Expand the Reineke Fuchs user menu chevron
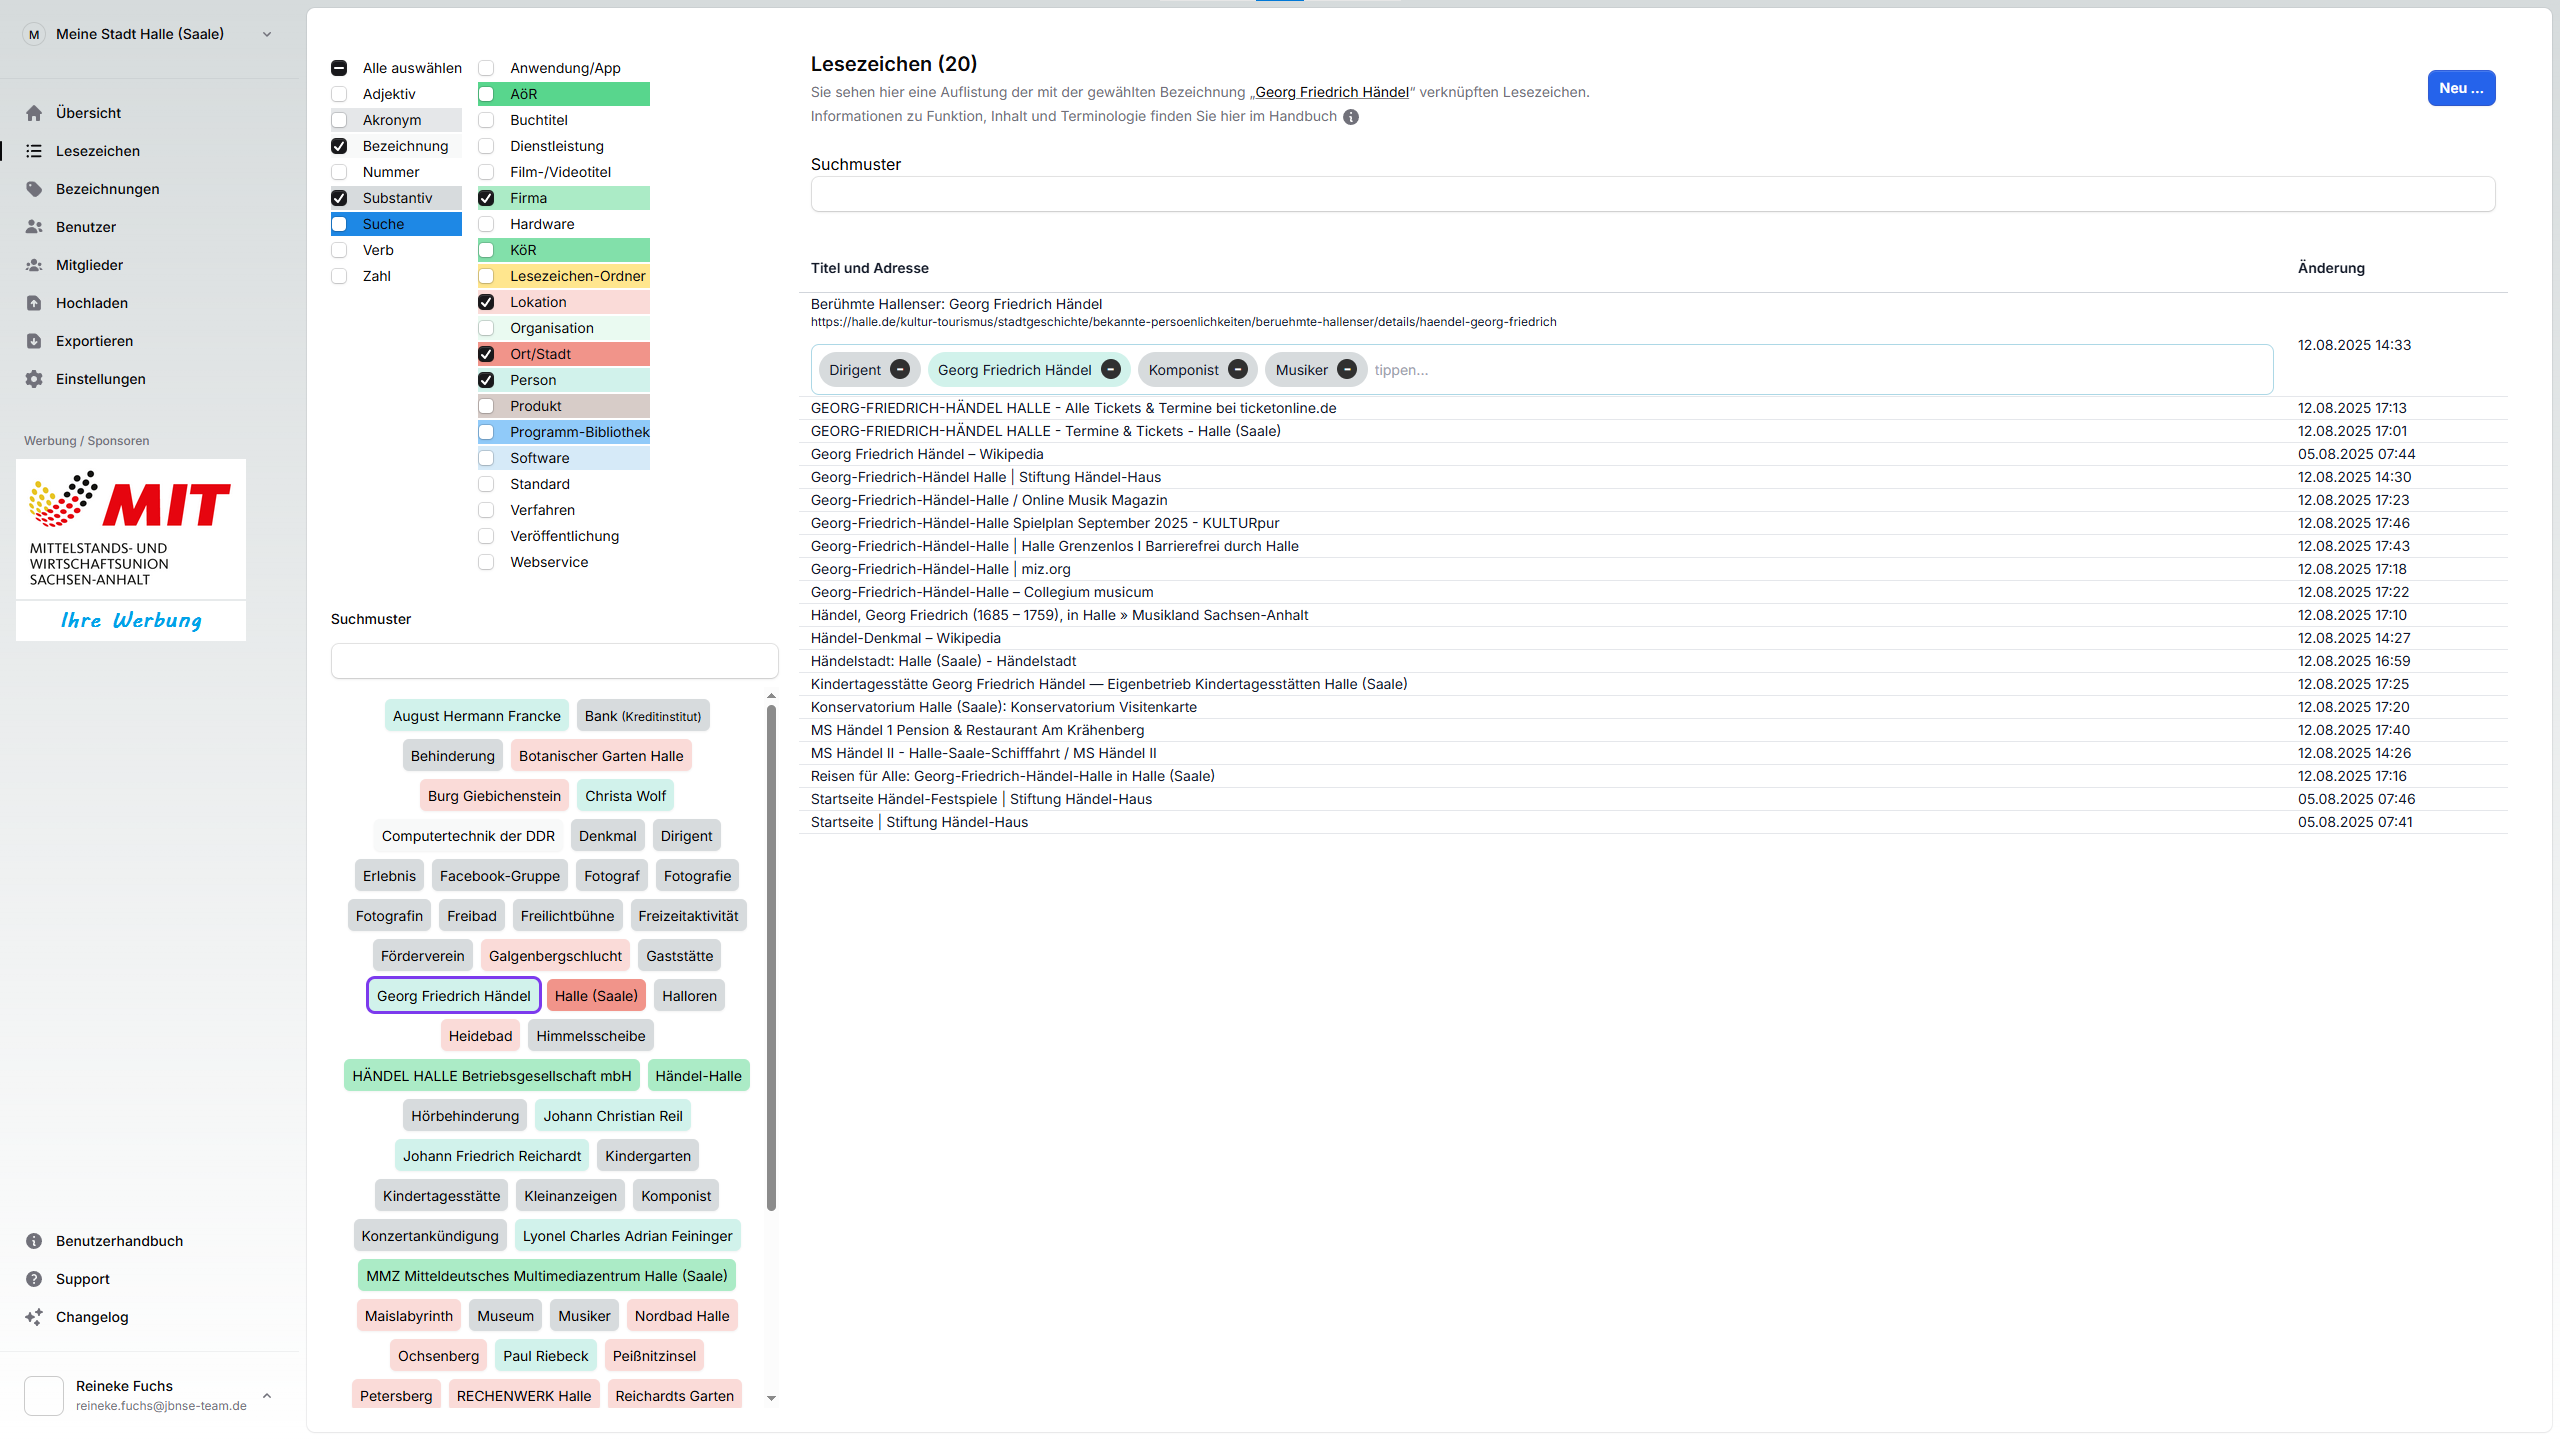This screenshot has width=2560, height=1440. point(267,1395)
